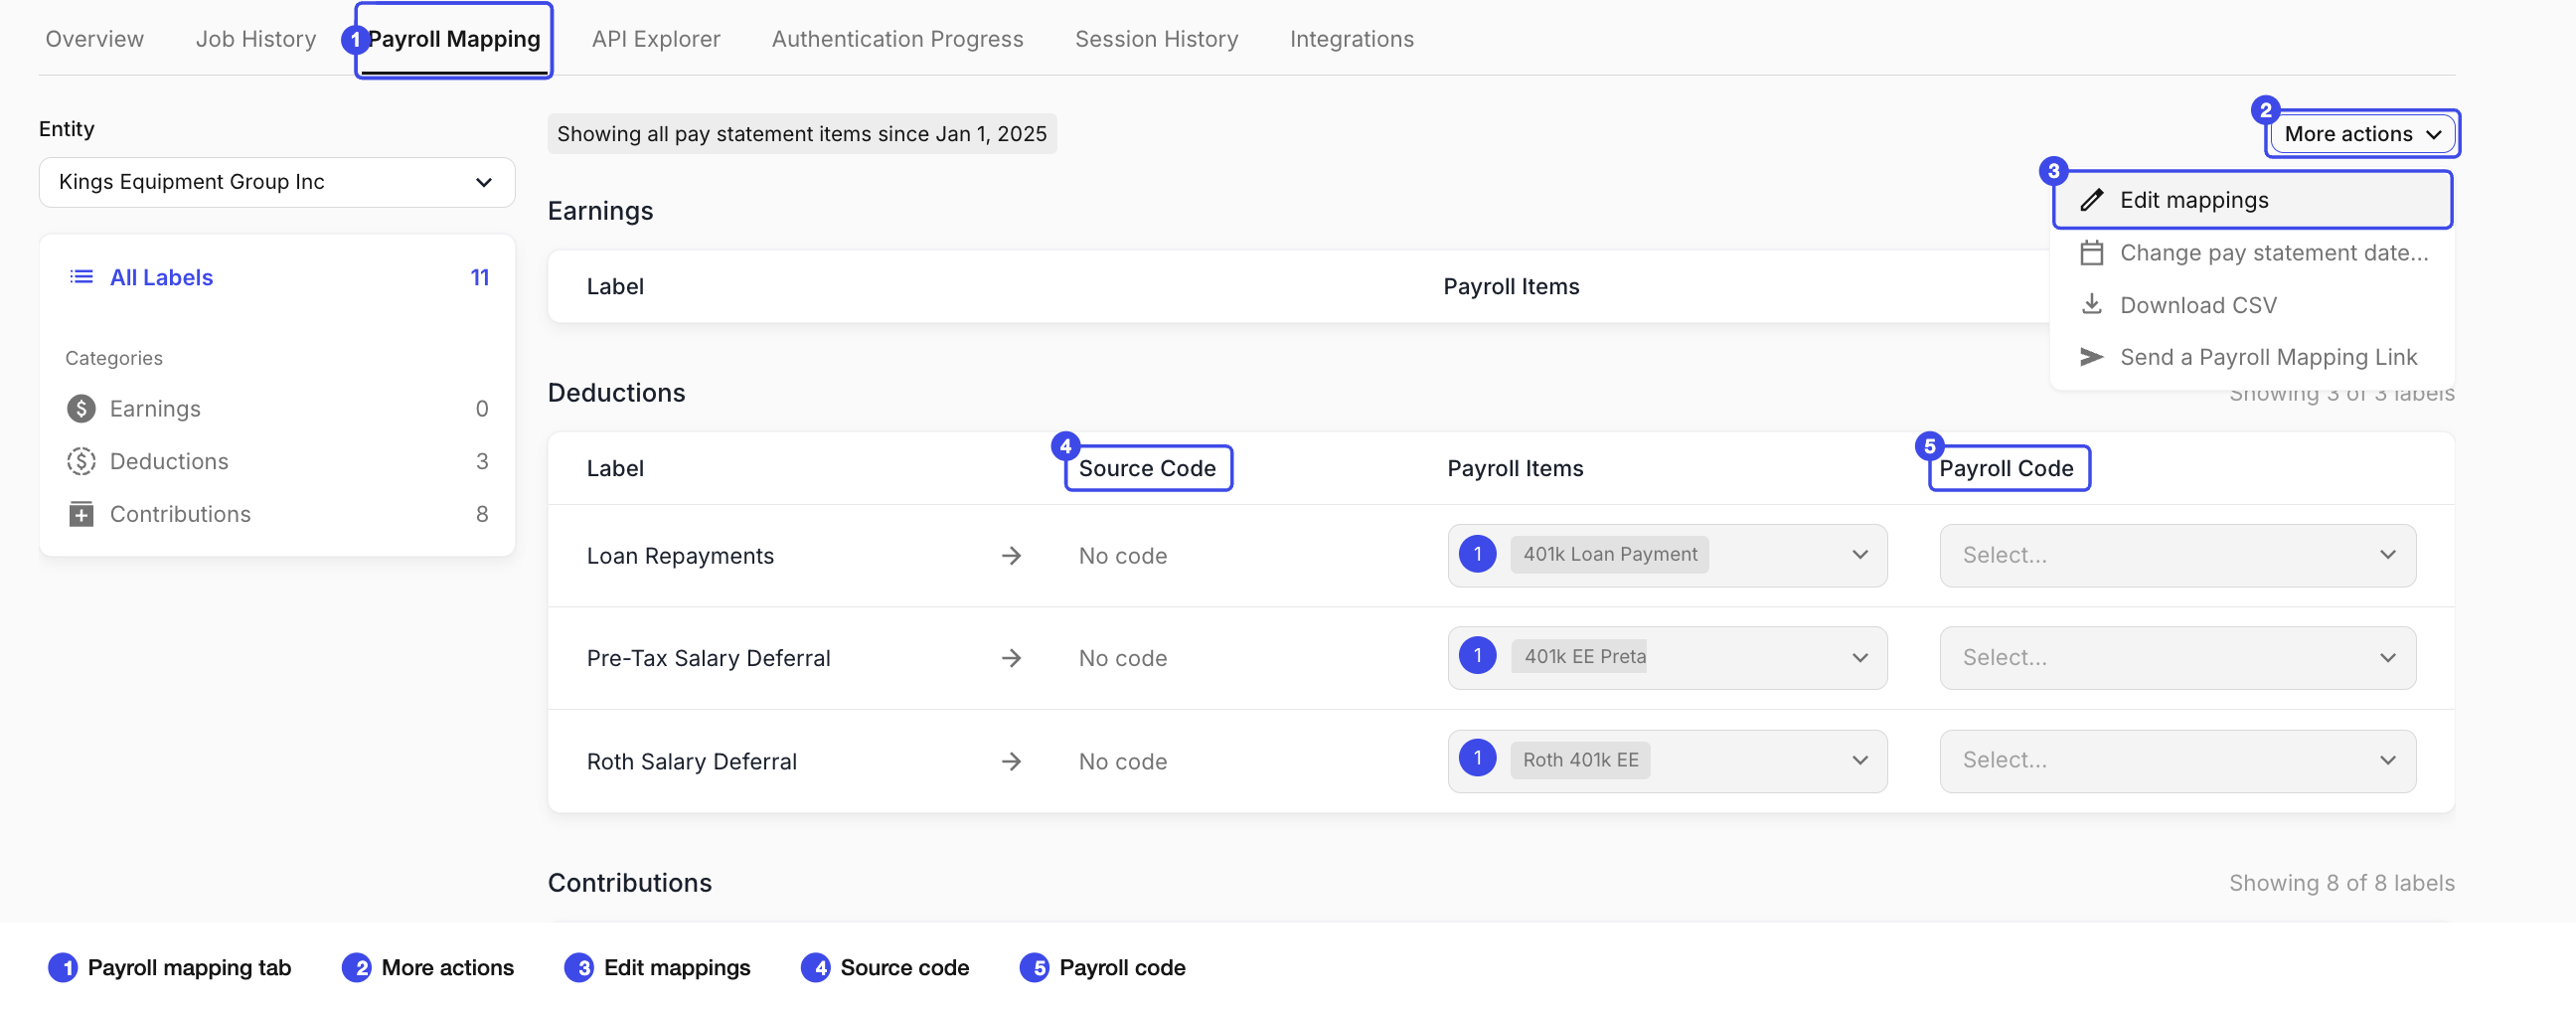Click the 'Showing all pay statement items' notice
Screen dimensions: 2576x1013
(801, 134)
